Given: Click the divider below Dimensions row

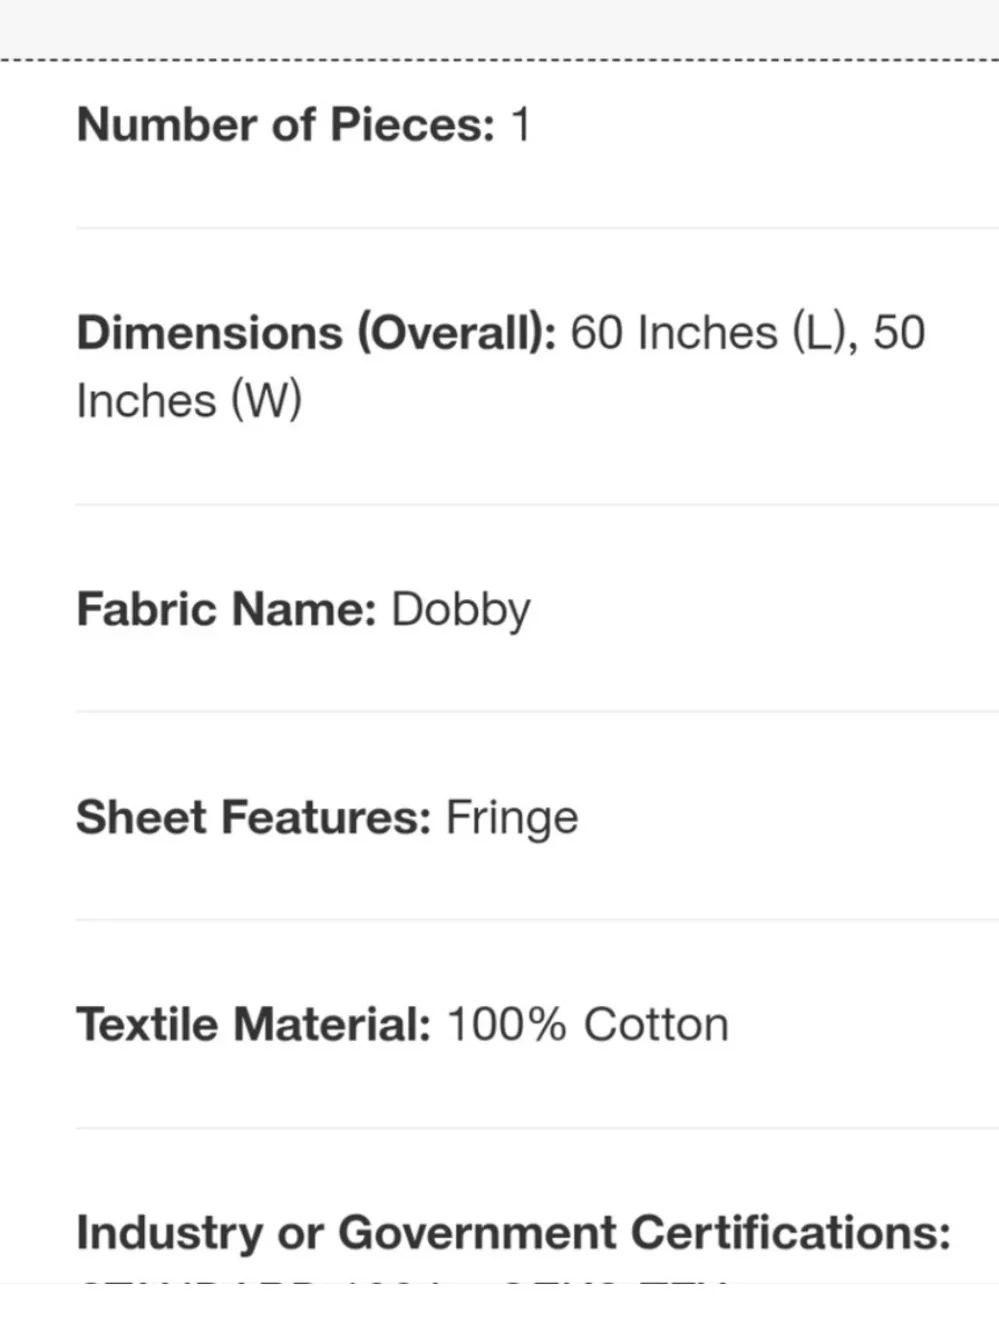Looking at the screenshot, I should [x=537, y=505].
